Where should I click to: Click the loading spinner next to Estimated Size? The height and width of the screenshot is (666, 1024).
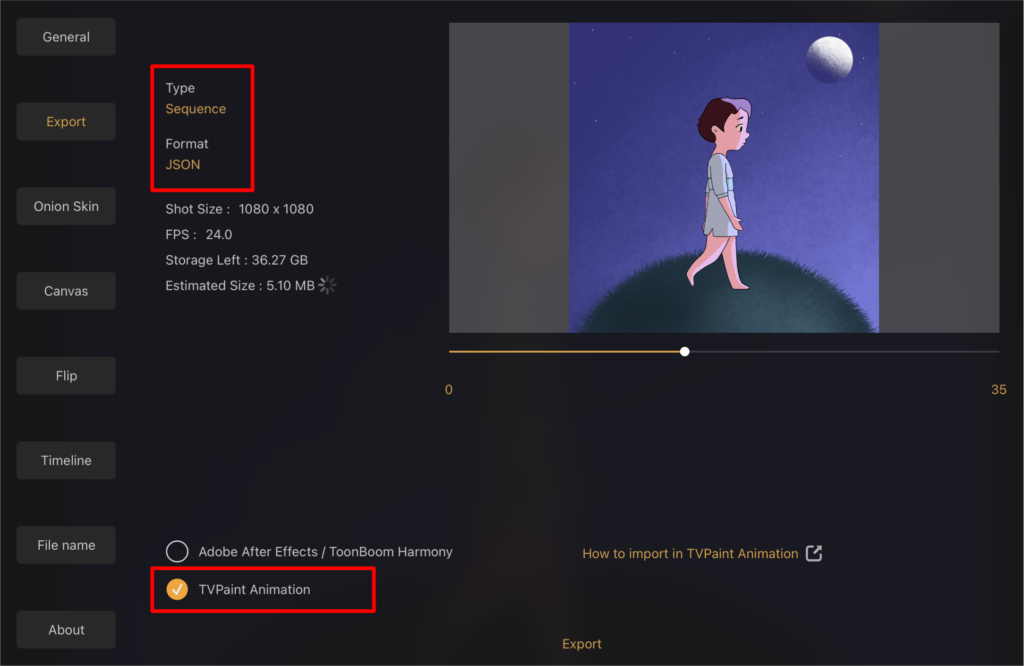(327, 285)
